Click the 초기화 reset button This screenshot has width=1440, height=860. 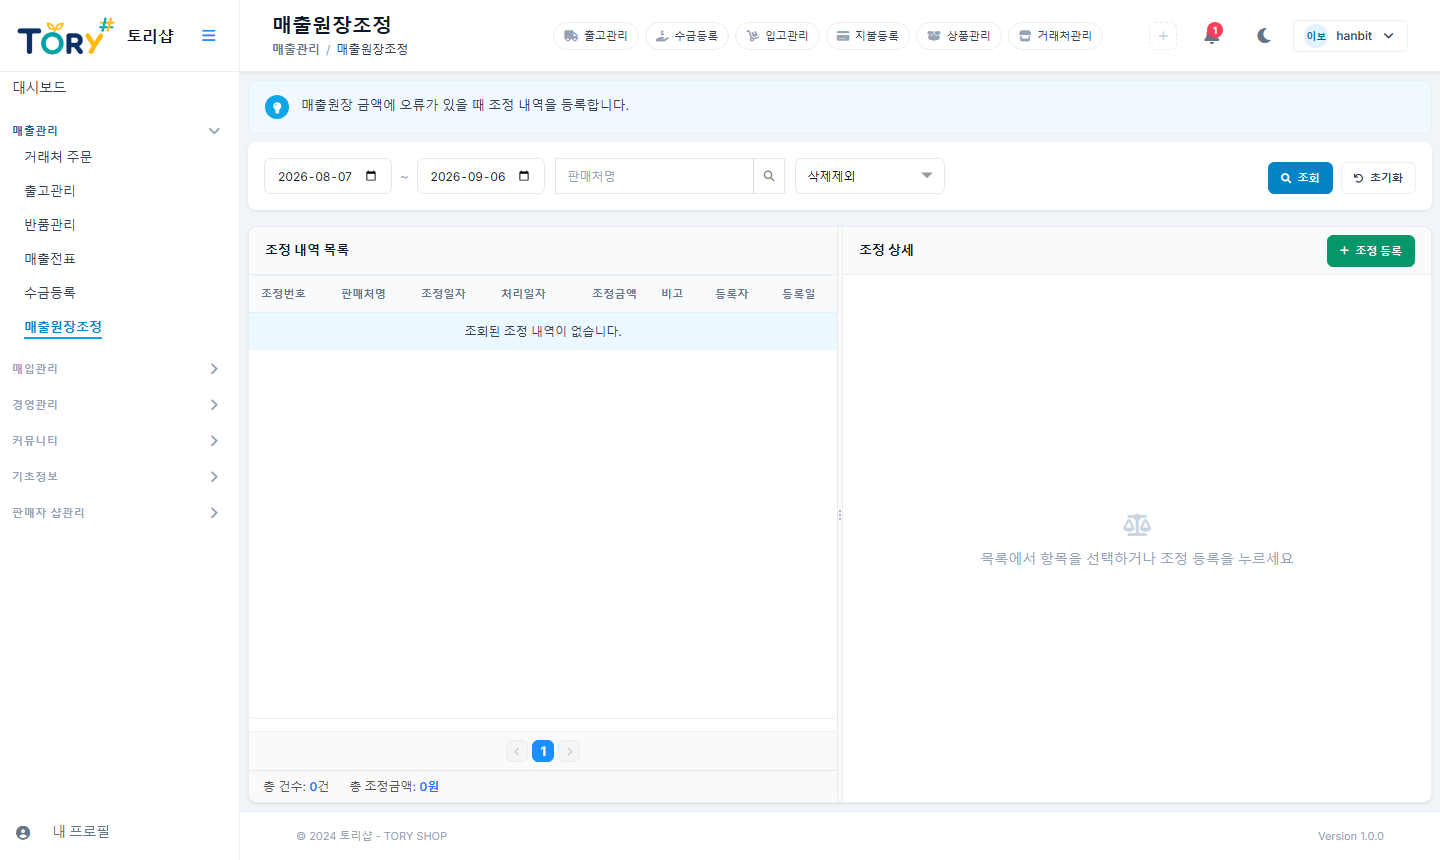1378,178
